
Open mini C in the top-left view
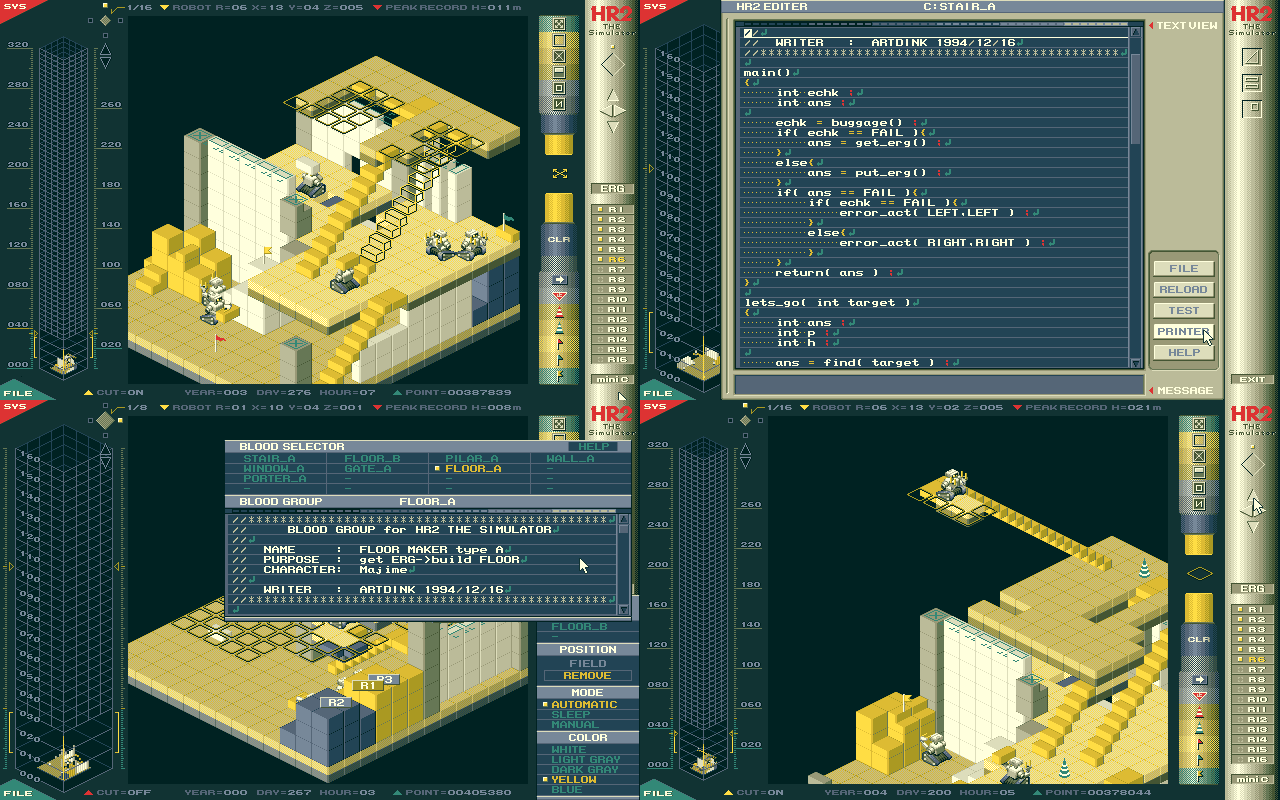click(613, 379)
